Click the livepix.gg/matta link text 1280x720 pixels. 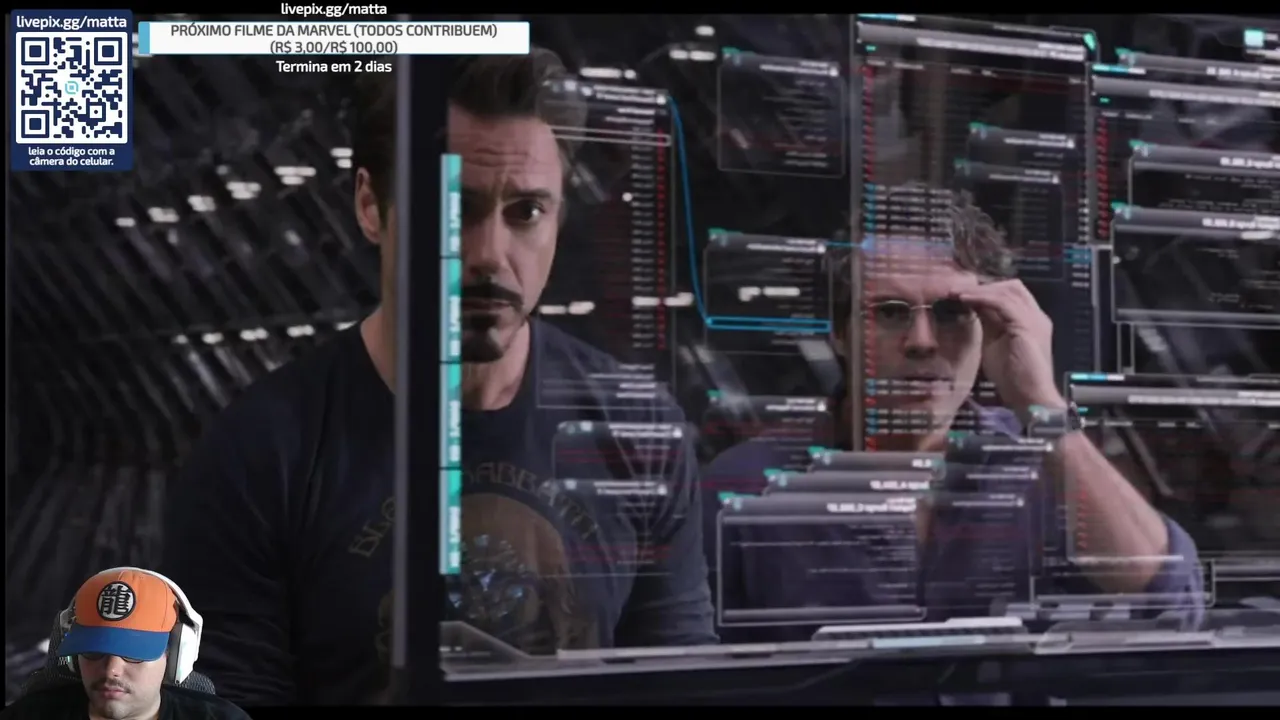tap(334, 9)
